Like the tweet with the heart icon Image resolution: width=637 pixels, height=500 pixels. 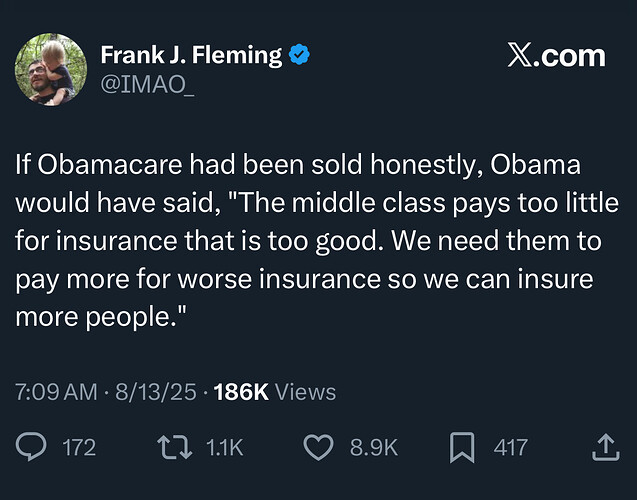pos(317,448)
